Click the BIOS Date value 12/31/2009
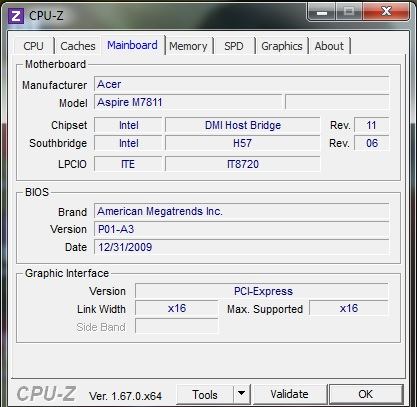The height and width of the screenshot is (407, 417). (242, 247)
